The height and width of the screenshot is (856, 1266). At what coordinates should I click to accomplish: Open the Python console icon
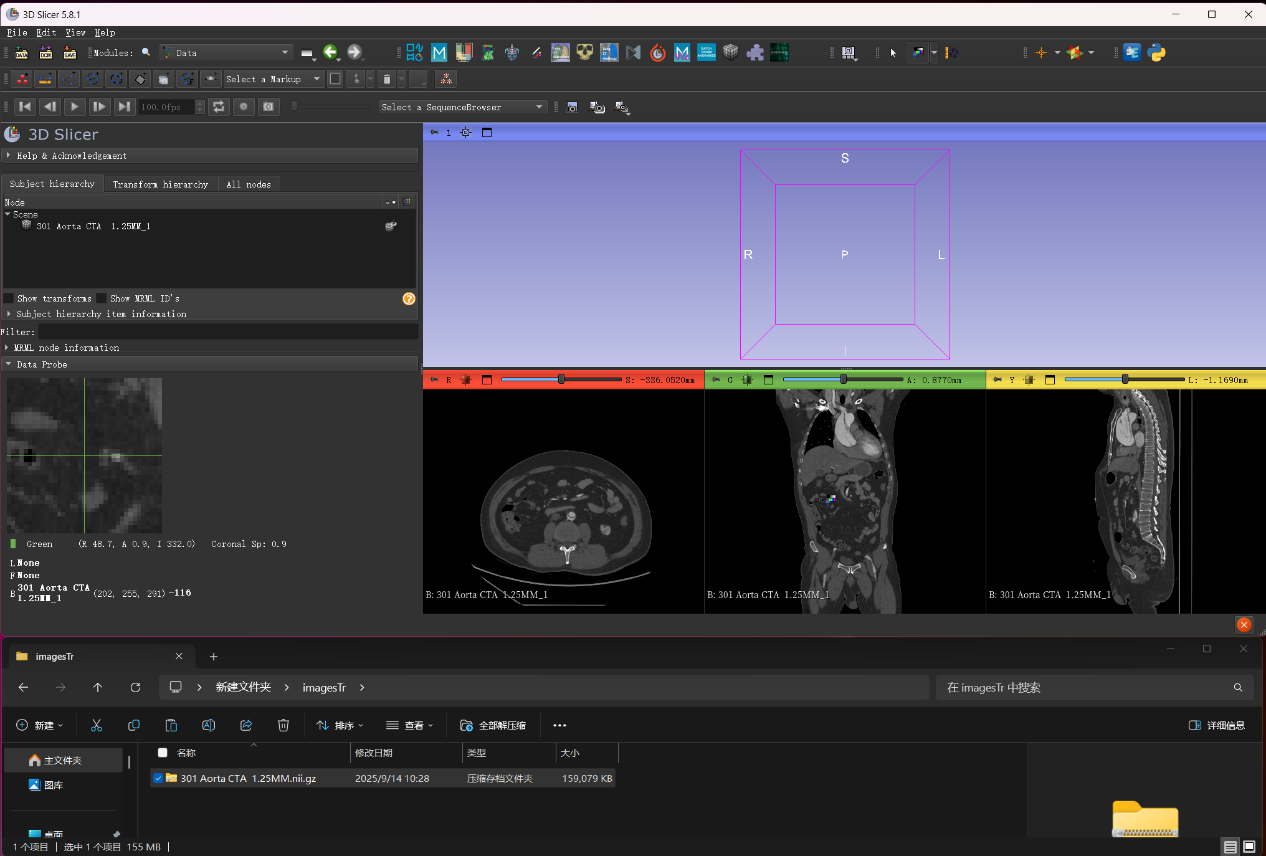coord(1157,52)
